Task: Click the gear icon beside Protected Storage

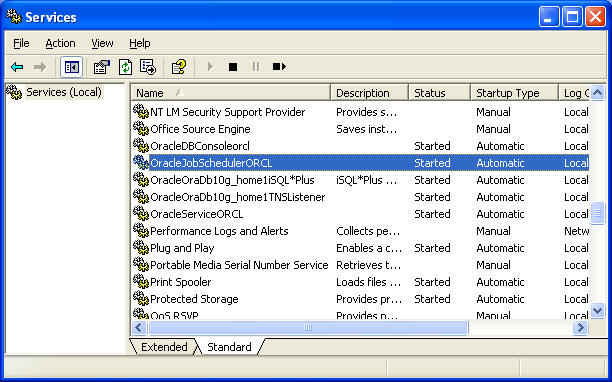Action: click(x=141, y=298)
